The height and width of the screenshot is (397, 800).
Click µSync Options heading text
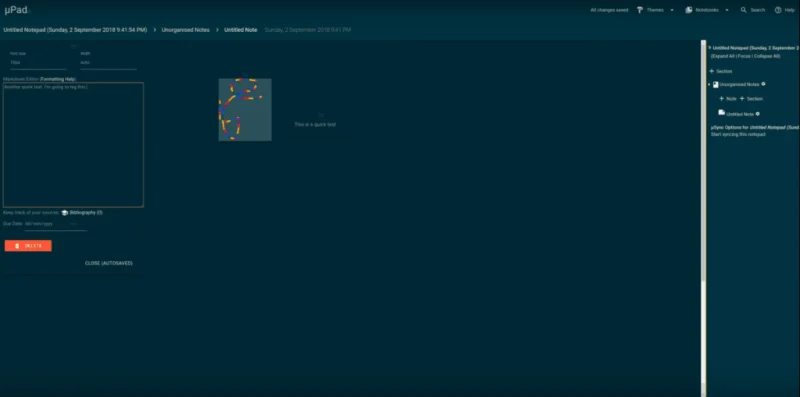point(755,127)
